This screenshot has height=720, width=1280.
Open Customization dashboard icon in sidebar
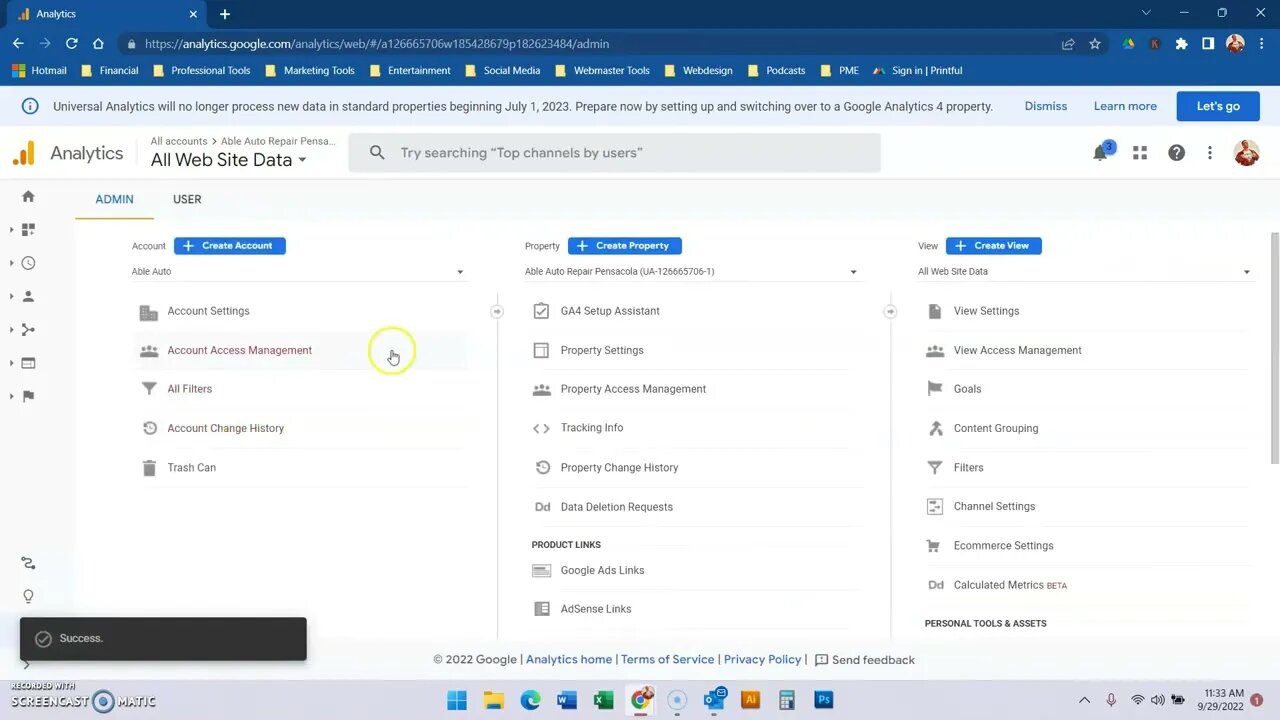click(x=28, y=230)
